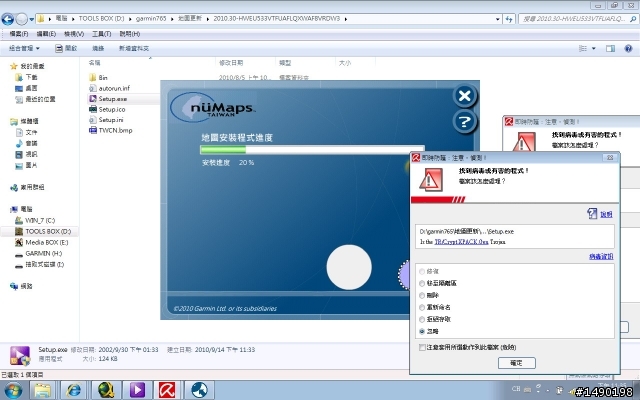Open the address bar history dropdown arrow
This screenshot has height=400, width=640.
498,19
